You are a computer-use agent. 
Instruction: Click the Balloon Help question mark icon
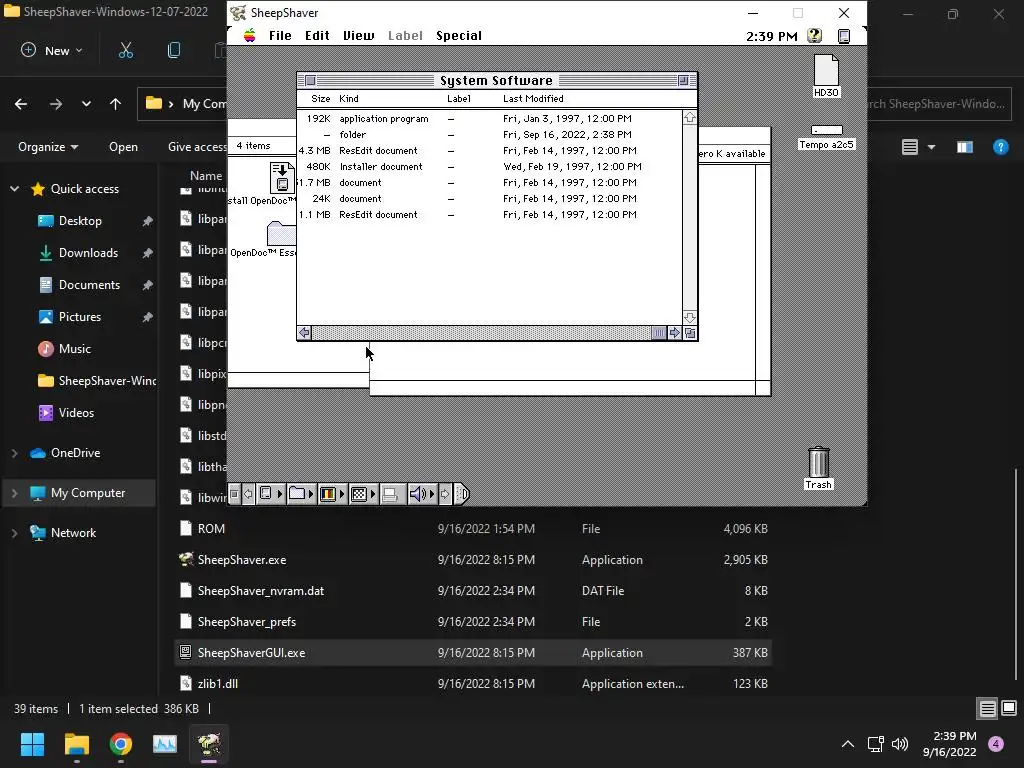[x=814, y=36]
